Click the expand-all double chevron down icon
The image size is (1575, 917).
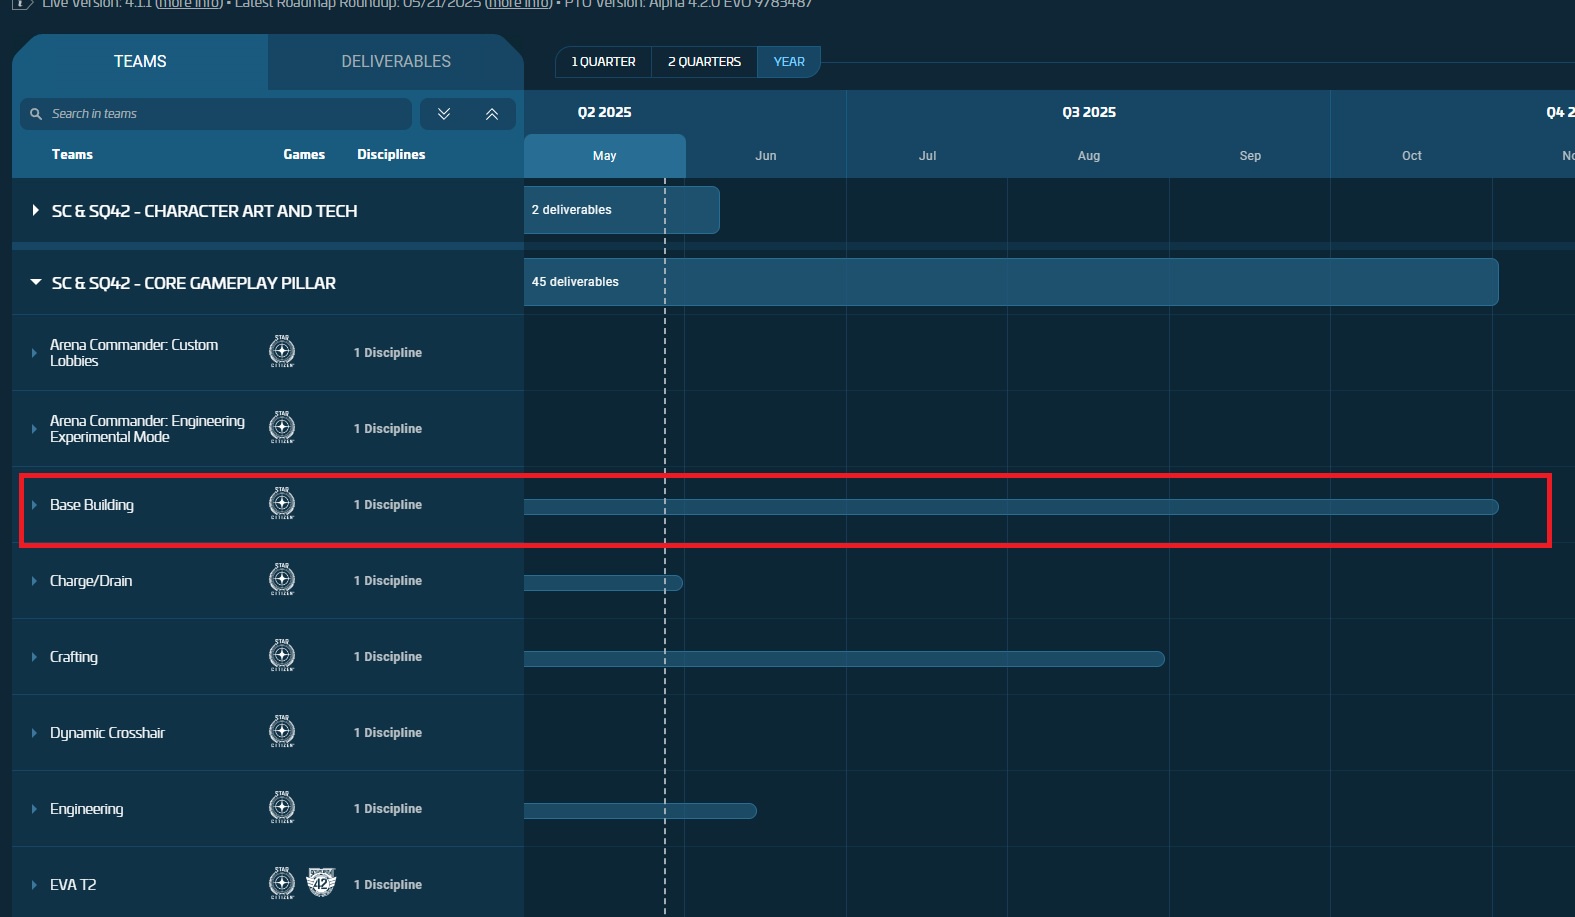click(x=444, y=114)
